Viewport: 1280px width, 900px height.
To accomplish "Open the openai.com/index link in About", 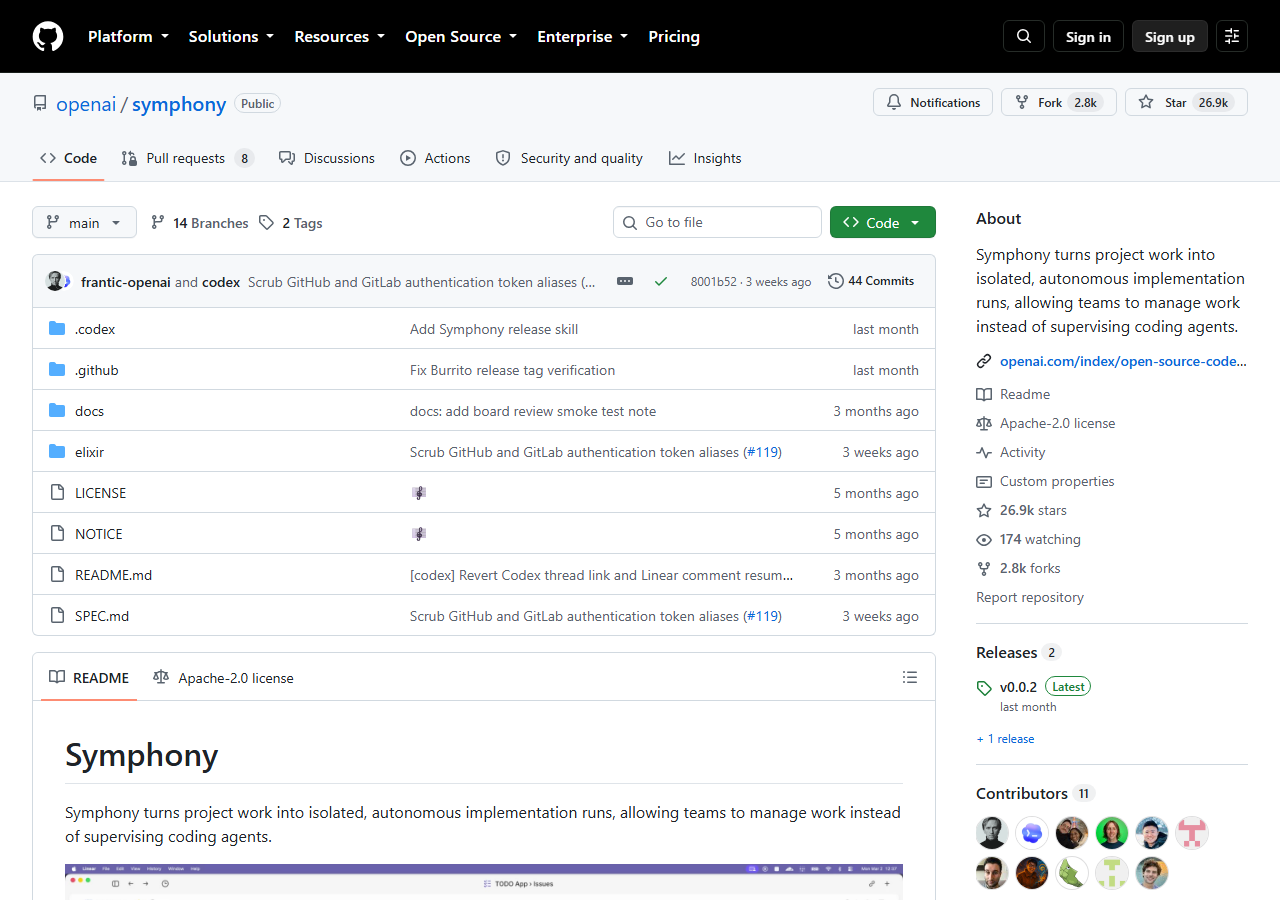I will coord(1123,361).
